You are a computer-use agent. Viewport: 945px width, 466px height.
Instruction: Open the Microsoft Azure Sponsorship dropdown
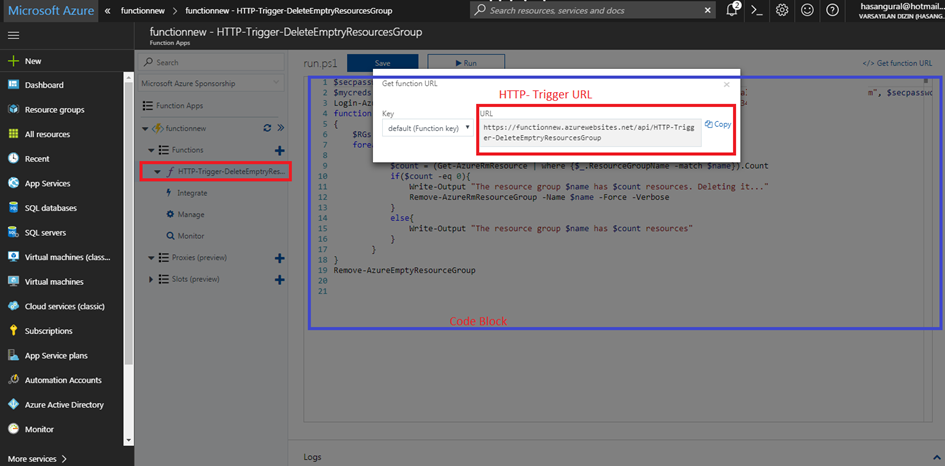pos(212,83)
